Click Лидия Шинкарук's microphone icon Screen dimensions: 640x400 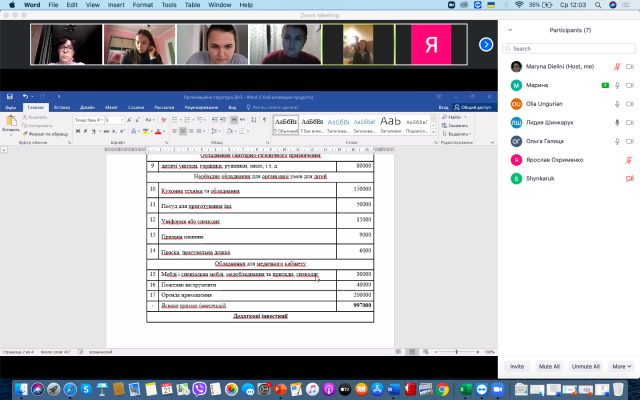[617, 122]
